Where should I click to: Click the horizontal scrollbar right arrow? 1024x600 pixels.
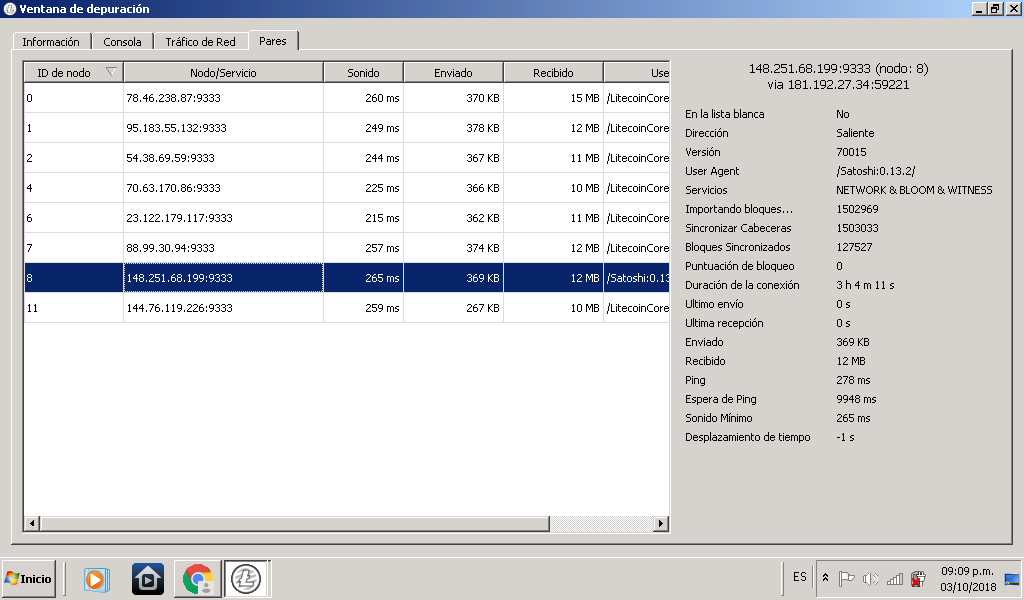coord(661,523)
